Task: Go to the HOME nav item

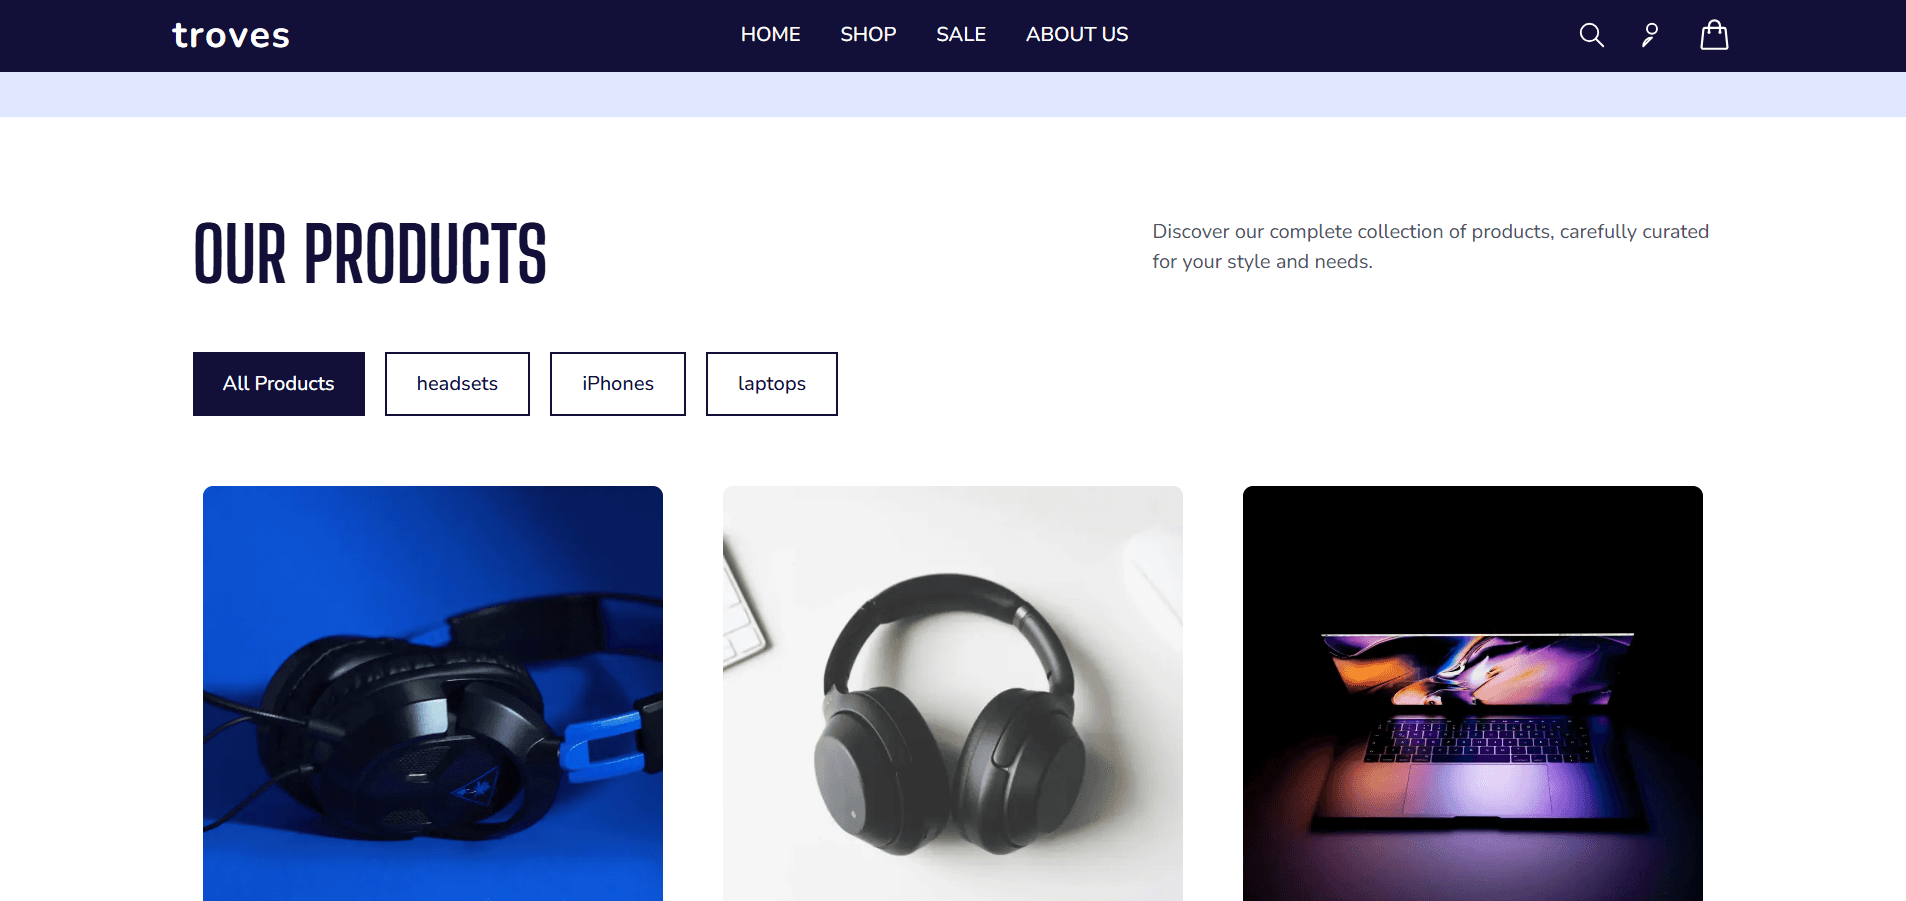Action: [x=770, y=35]
